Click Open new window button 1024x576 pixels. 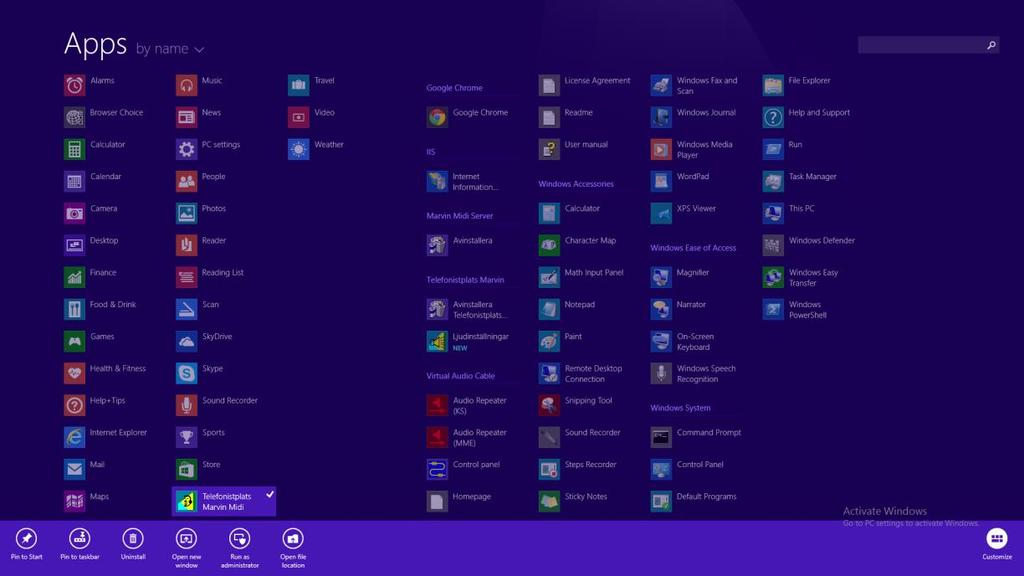[186, 548]
